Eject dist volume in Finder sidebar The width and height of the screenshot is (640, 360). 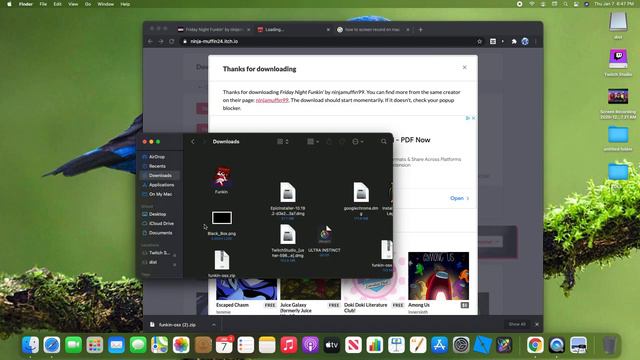[175, 264]
